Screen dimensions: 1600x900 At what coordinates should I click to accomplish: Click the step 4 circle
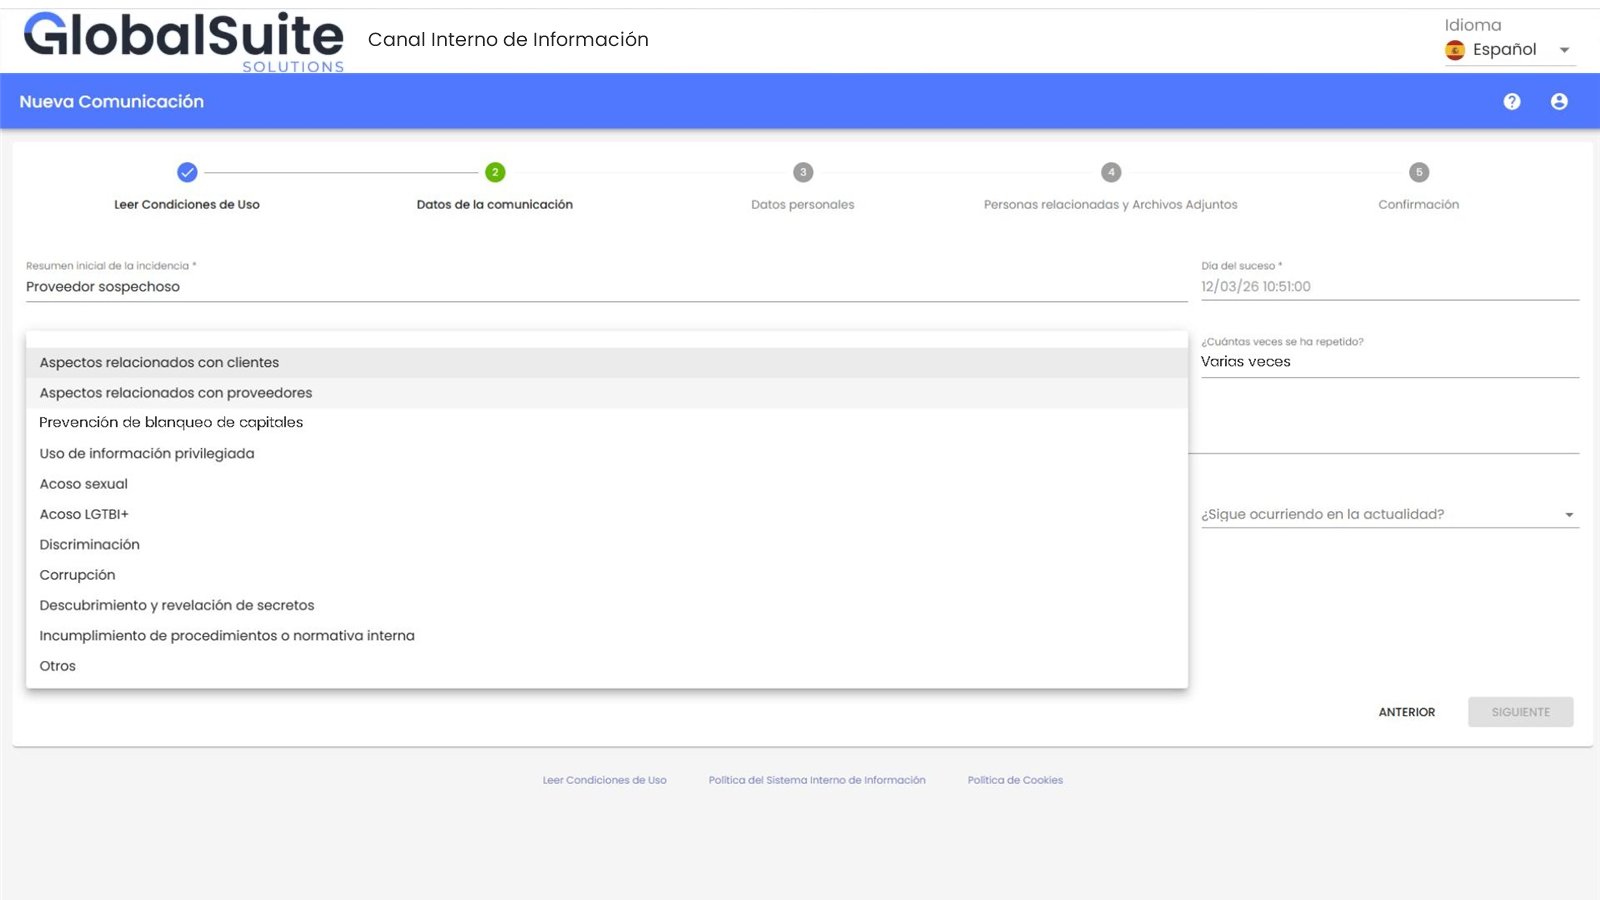1111,172
